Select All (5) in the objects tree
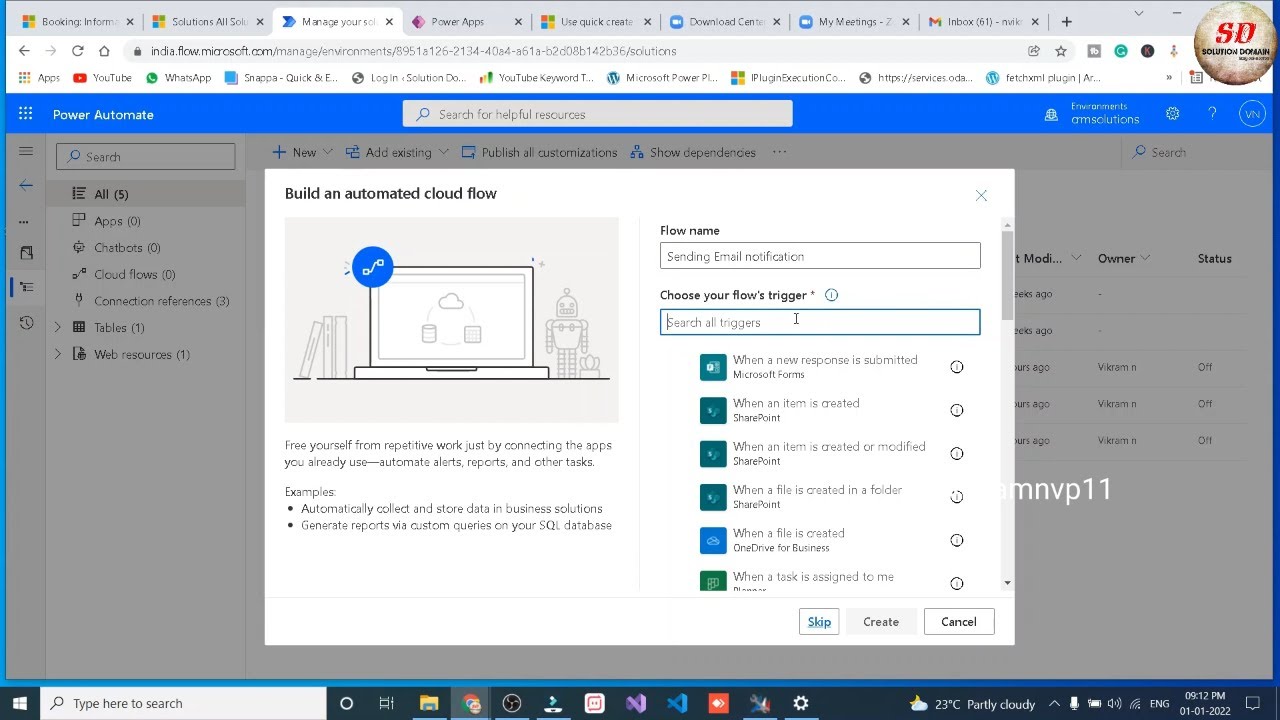This screenshot has height=720, width=1280. point(145,194)
